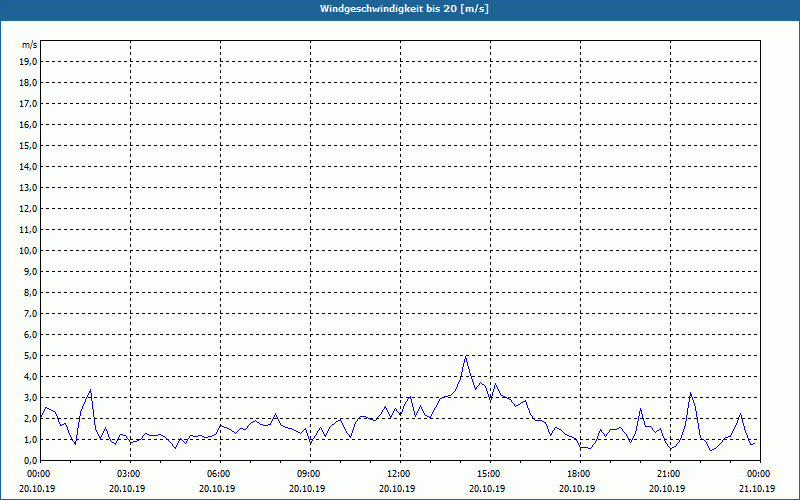Viewport: 800px width, 500px height.
Task: Pick the '15,0' y-axis label
Action: click(x=29, y=145)
